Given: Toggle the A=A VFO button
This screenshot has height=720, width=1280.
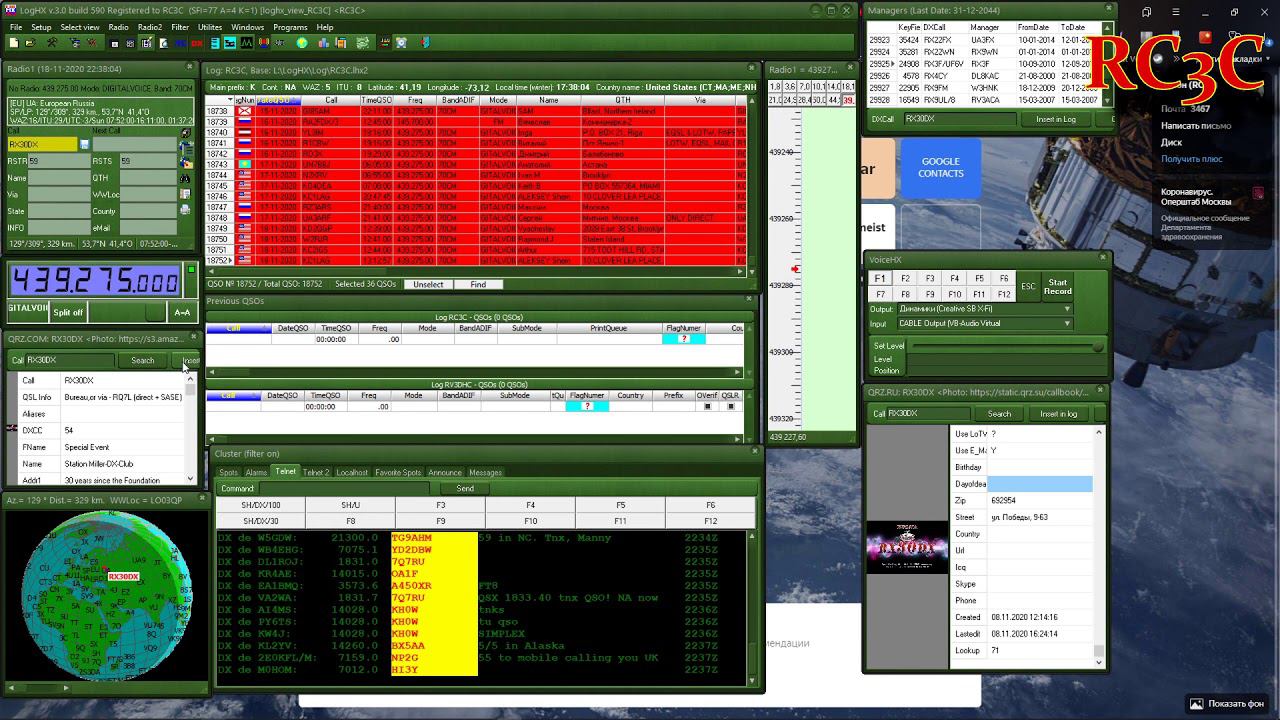Looking at the screenshot, I should click(x=182, y=312).
